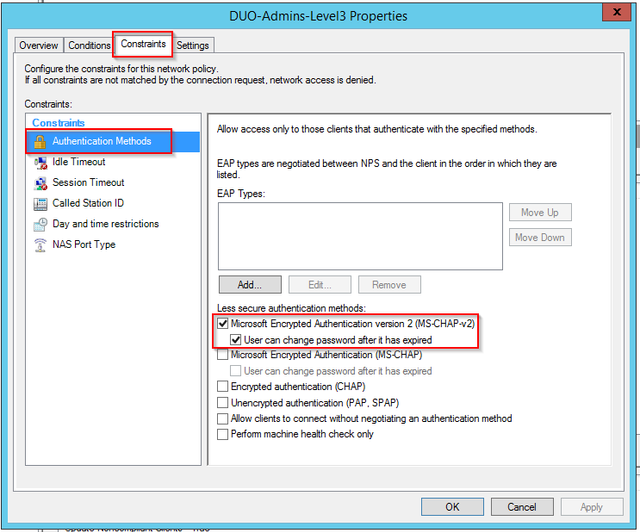
Task: Switch to the Conditions tab
Action: pyautogui.click(x=89, y=45)
